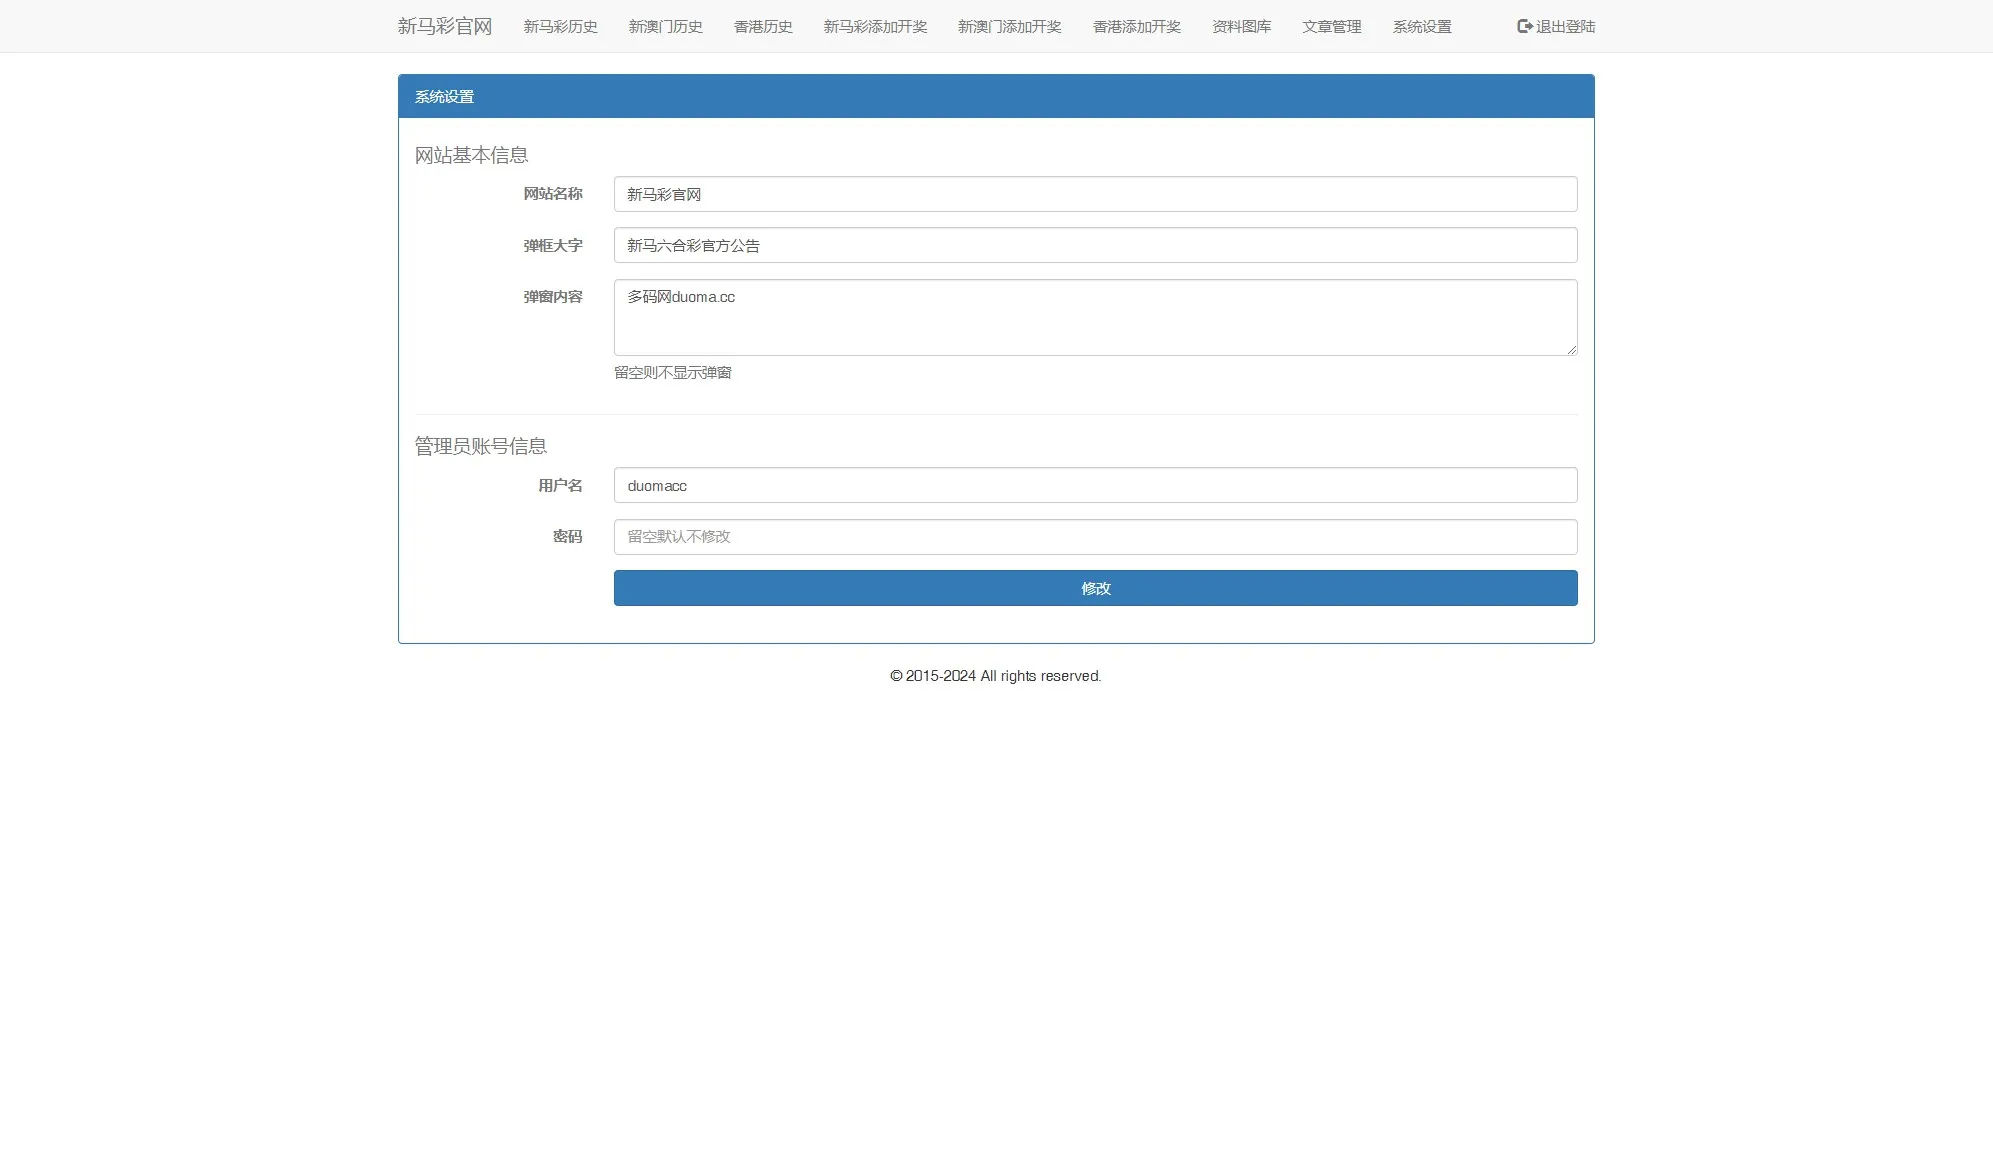Image resolution: width=1993 pixels, height=1164 pixels.
Task: Open the 新马彩历史 history page
Action: [559, 27]
